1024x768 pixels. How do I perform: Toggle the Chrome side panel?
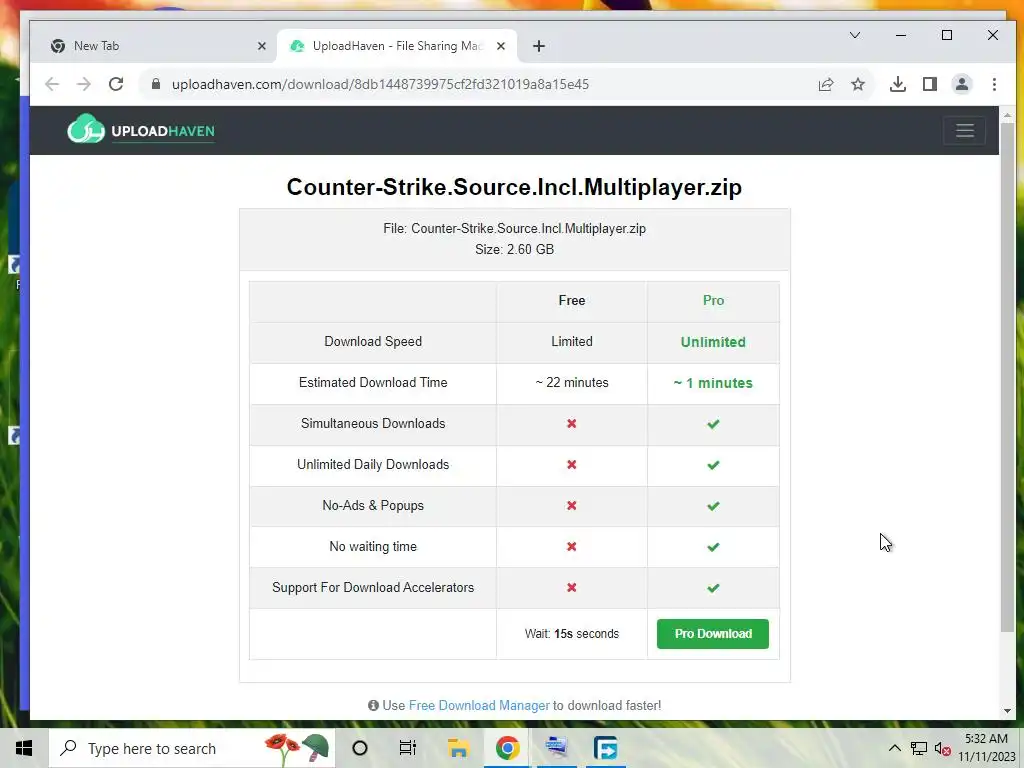click(930, 84)
